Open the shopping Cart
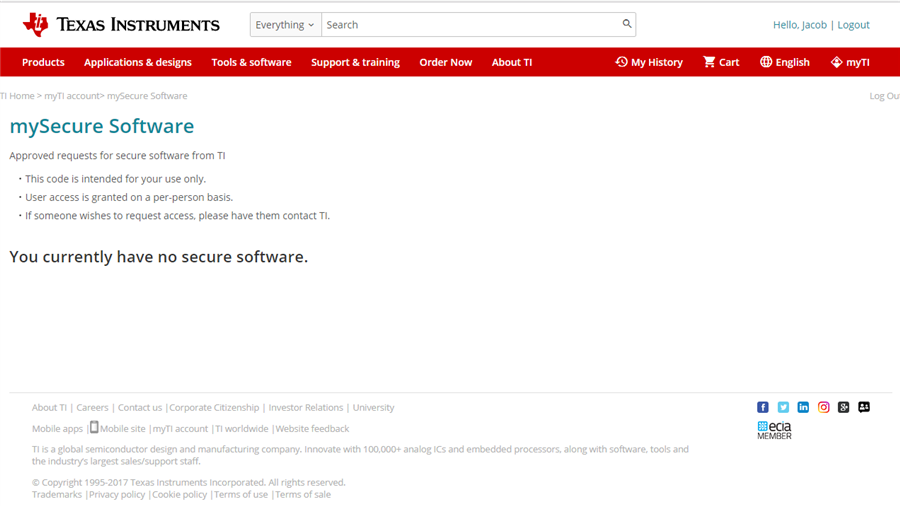 (721, 62)
